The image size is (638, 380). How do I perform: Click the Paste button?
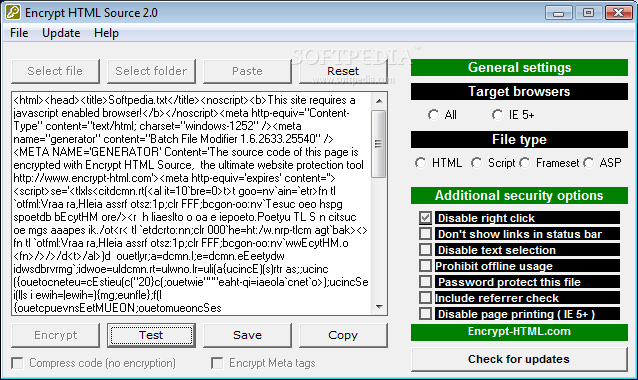(x=247, y=71)
